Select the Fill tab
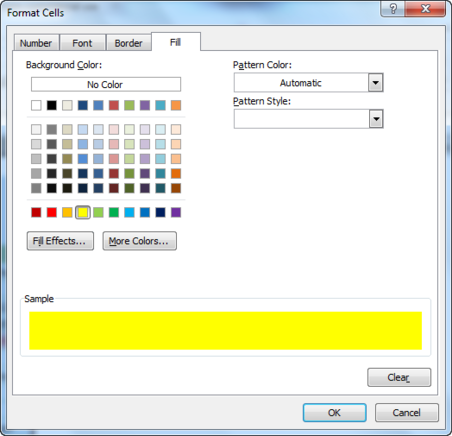Image resolution: width=452 pixels, height=436 pixels. point(176,42)
